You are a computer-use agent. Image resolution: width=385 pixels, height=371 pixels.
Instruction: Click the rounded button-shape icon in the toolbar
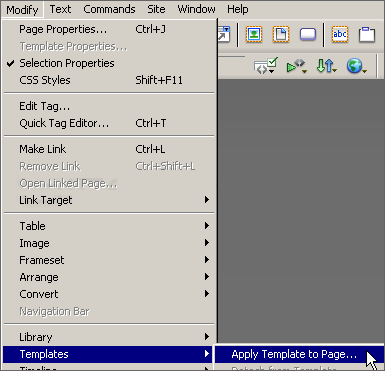308,34
